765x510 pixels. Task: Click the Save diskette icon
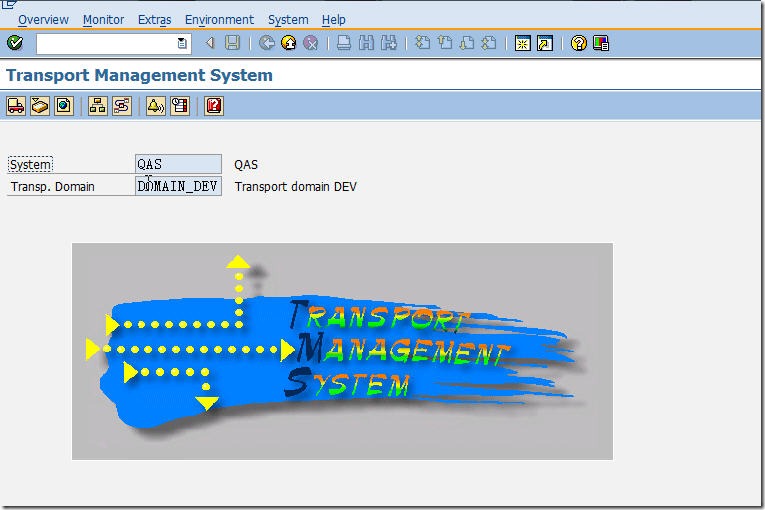pos(232,43)
